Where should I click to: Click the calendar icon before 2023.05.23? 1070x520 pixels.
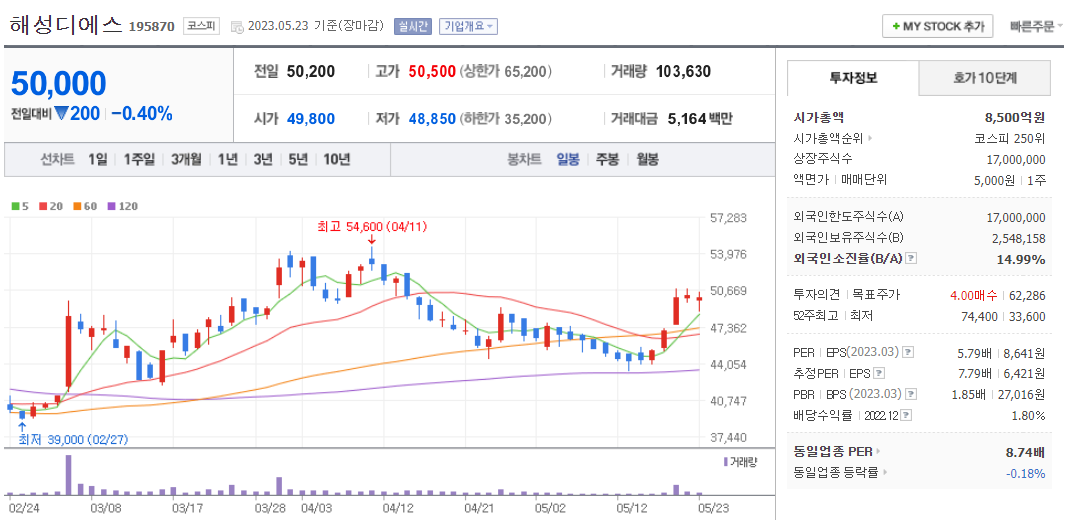[237, 27]
